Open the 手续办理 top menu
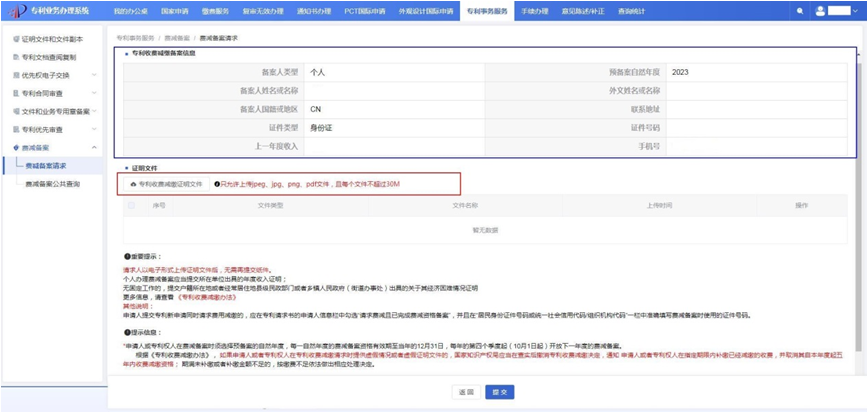868x413 pixels. point(534,11)
